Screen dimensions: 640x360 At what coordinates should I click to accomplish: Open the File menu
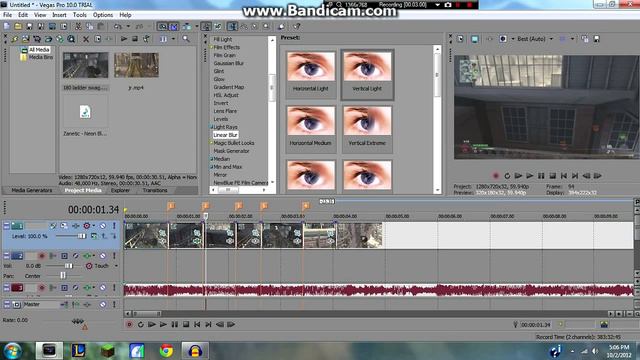click(7, 15)
